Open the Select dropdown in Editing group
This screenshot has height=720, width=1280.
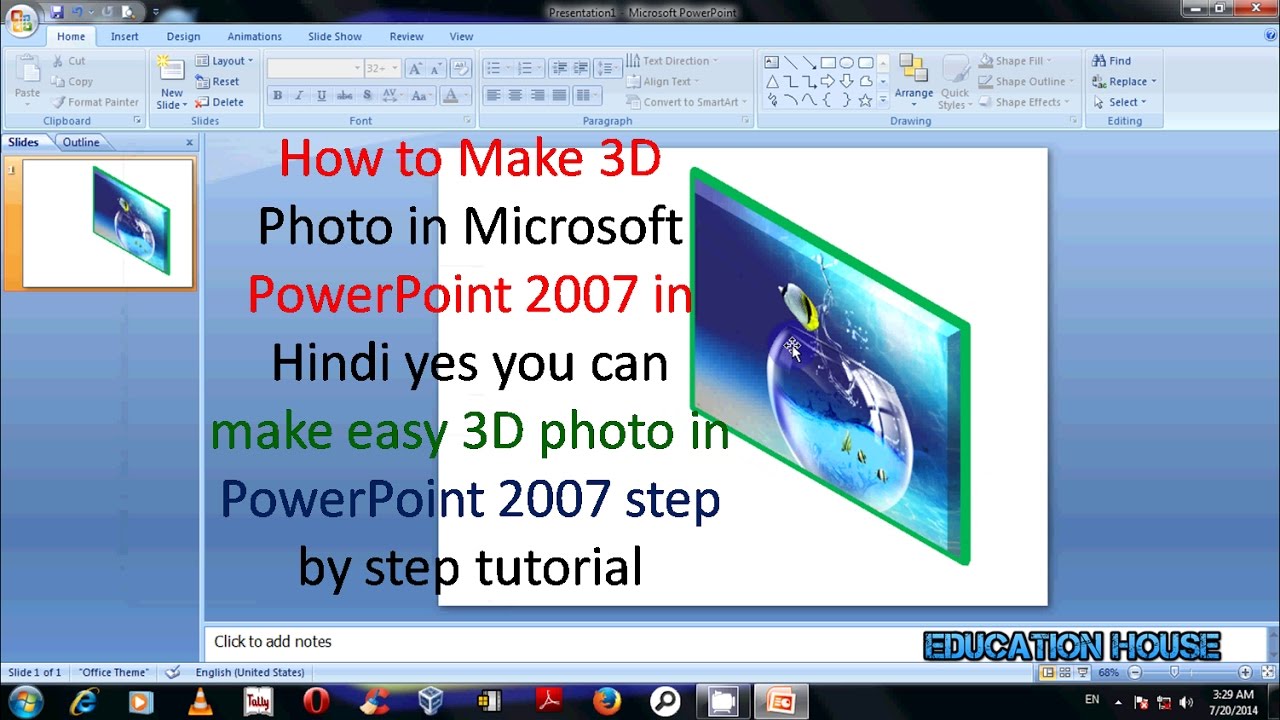coord(1120,102)
